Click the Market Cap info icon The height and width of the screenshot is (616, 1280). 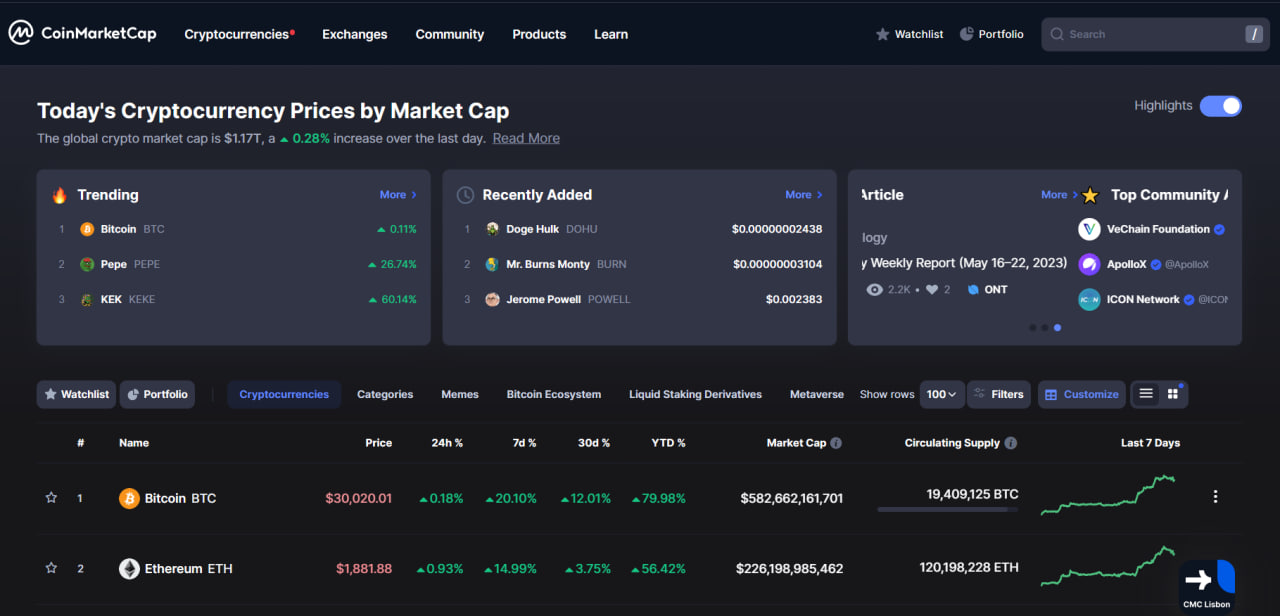[836, 443]
